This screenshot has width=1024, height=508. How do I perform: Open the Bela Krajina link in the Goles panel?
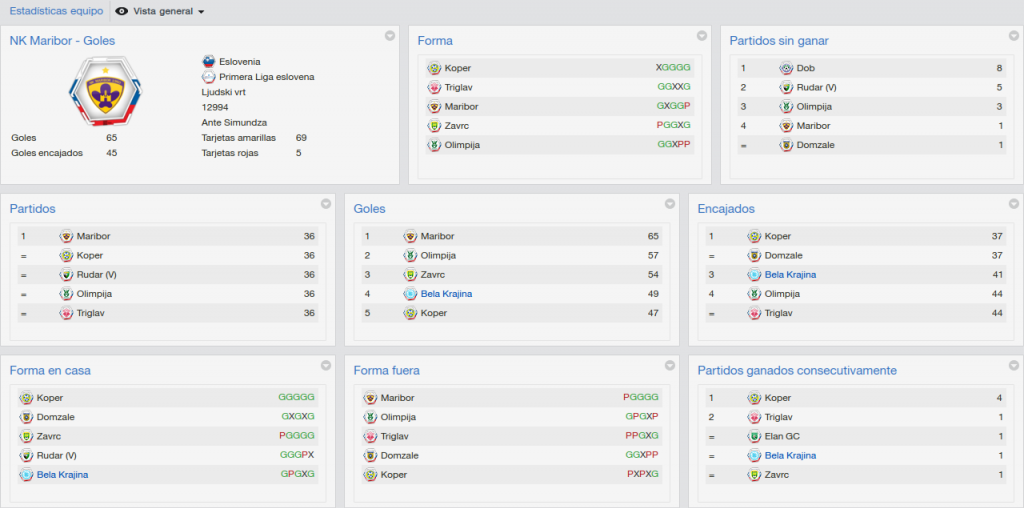(446, 294)
